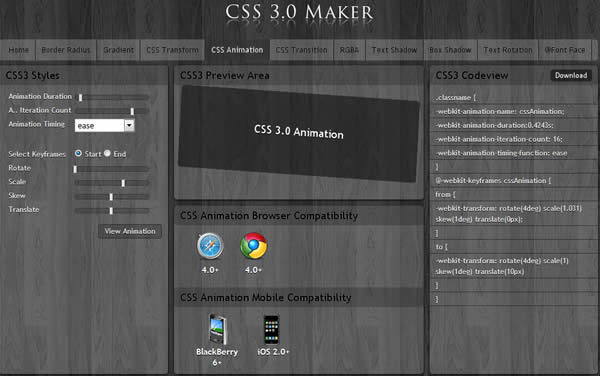Open the CSS Transform tab
600x376 pixels.
tap(172, 50)
